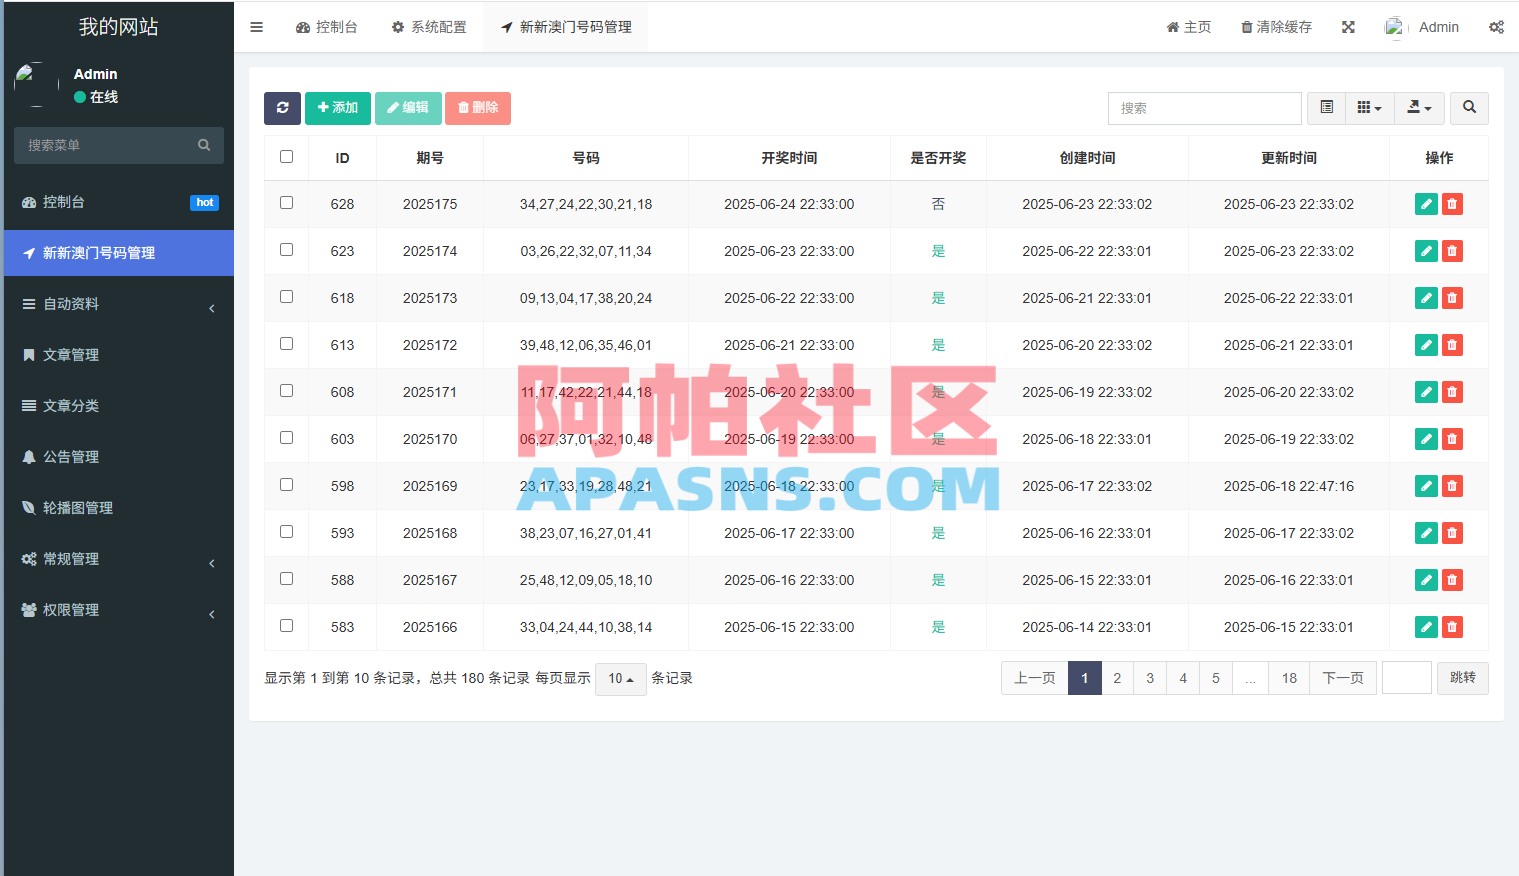Open the fullscreen toggle icon in header
The height and width of the screenshot is (876, 1519).
coord(1348,27)
